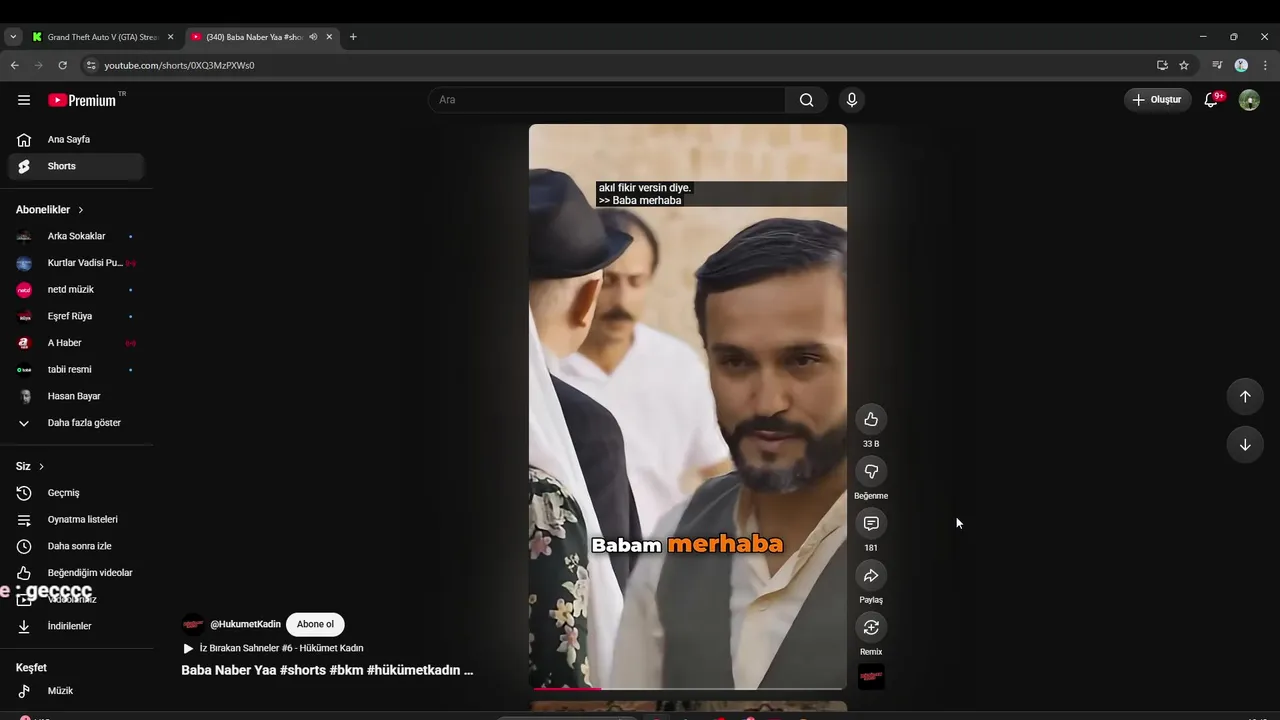The height and width of the screenshot is (720, 1280).
Task: Mute tab via speaker icon on YouTube tab
Action: (x=313, y=37)
